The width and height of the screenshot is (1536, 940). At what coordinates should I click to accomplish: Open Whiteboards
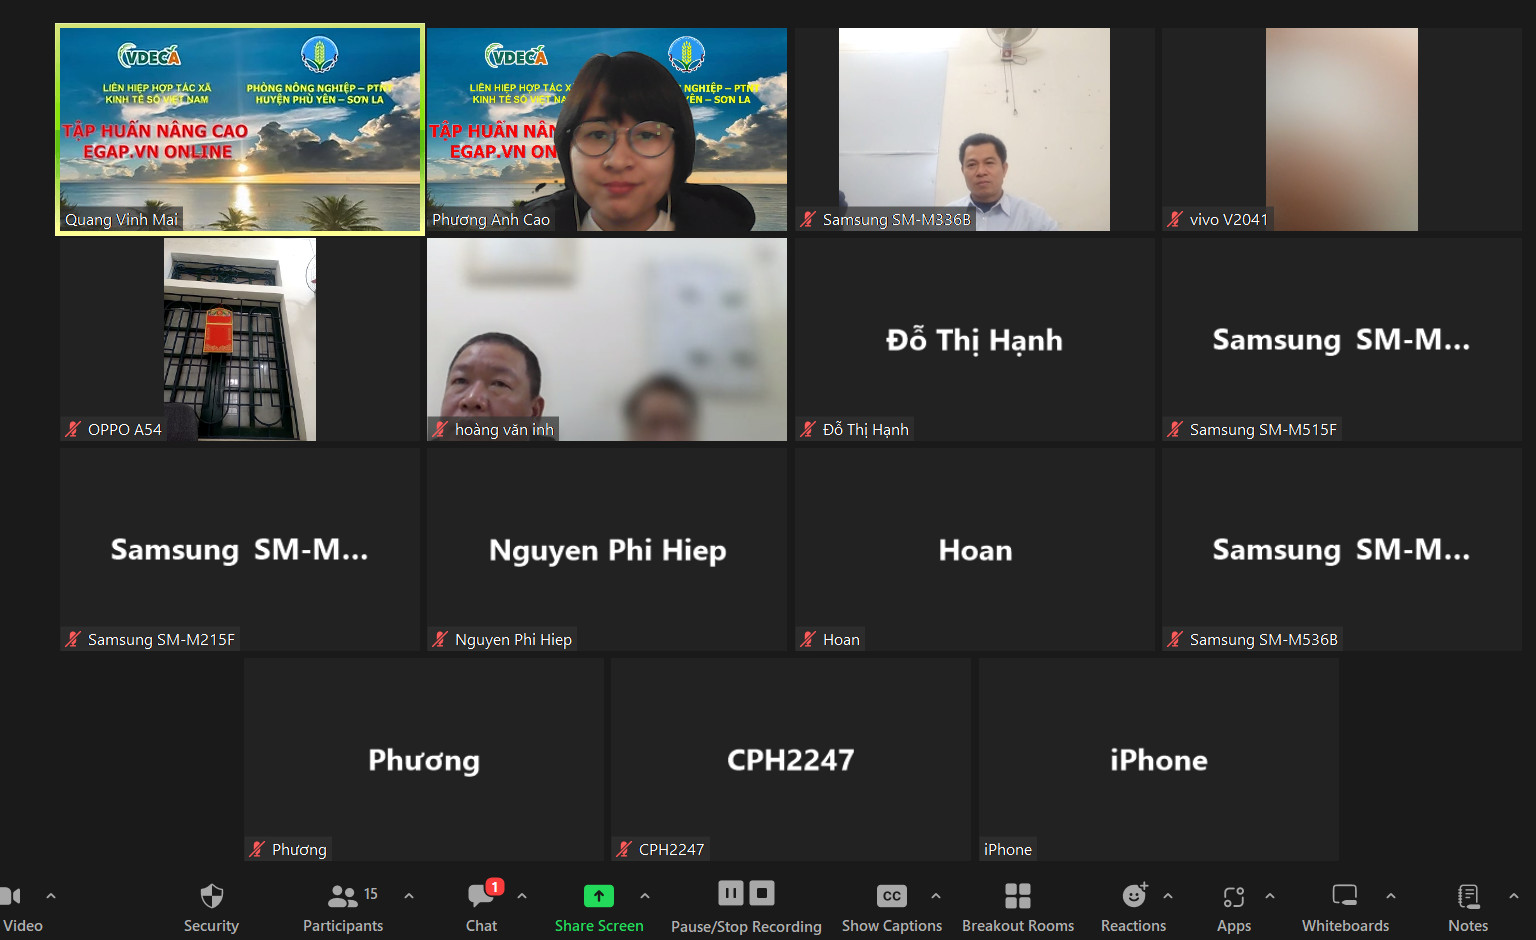click(x=1345, y=897)
